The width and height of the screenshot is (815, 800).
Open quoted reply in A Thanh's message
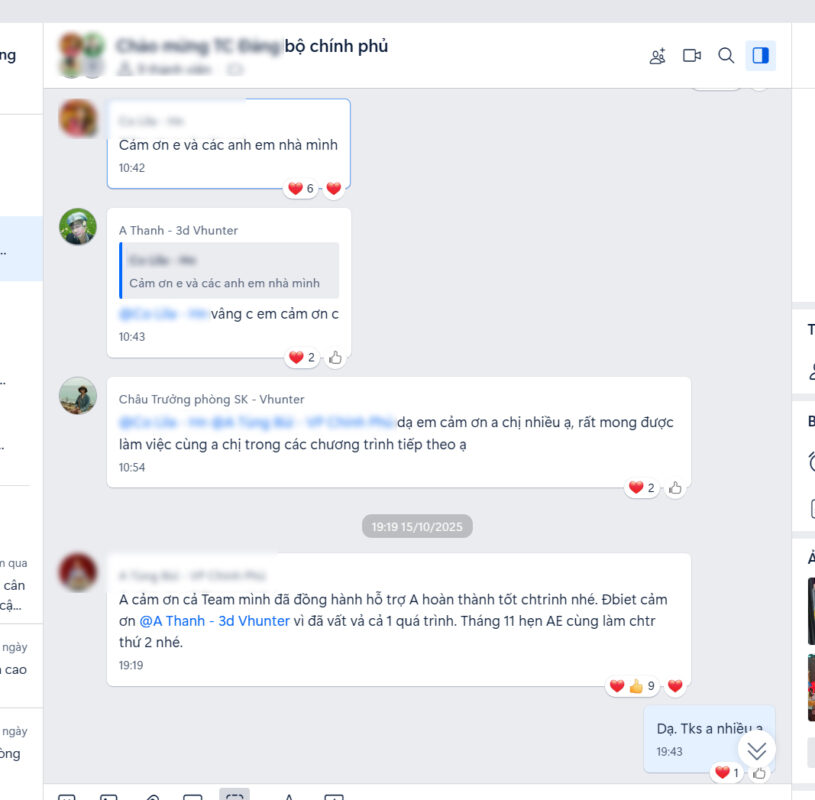(229, 270)
